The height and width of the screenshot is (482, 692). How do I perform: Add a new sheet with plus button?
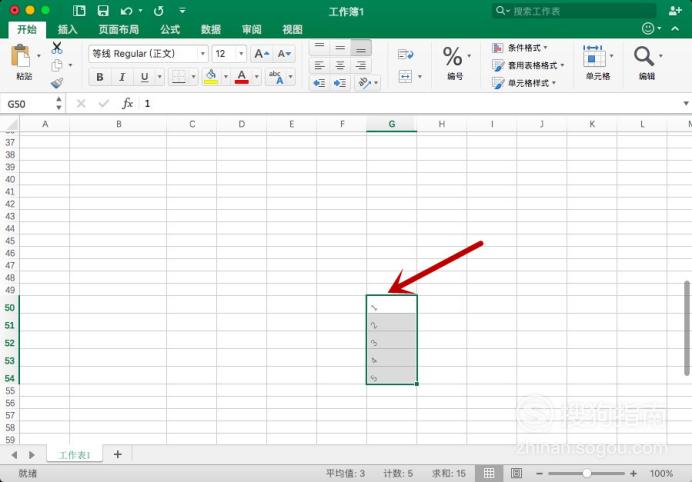pos(117,454)
